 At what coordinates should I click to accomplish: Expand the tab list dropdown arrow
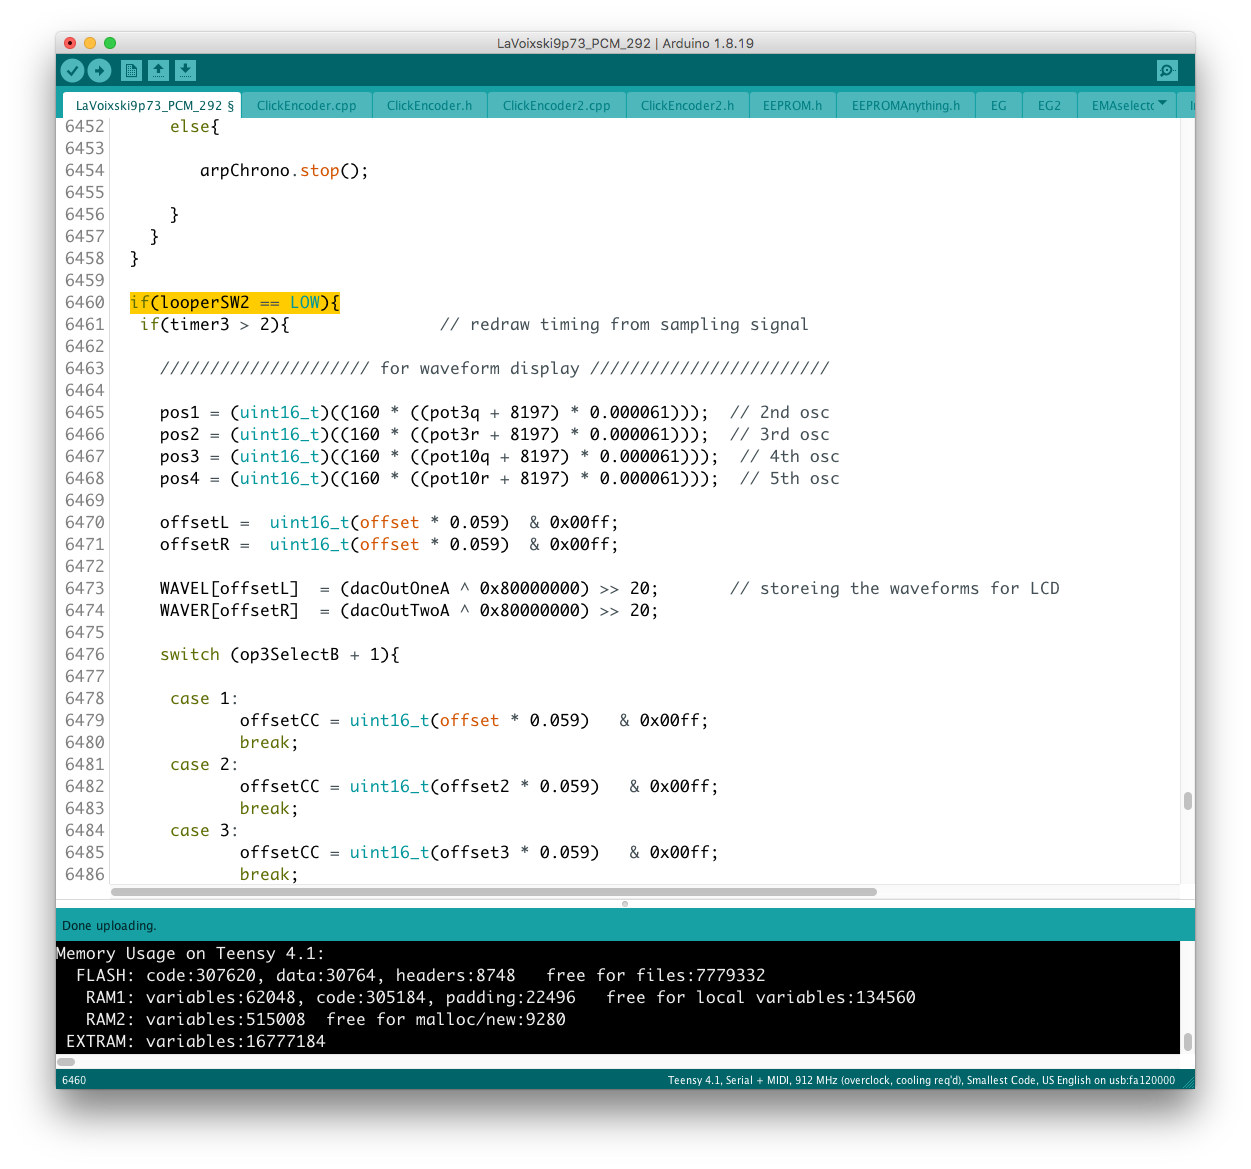click(x=1162, y=104)
